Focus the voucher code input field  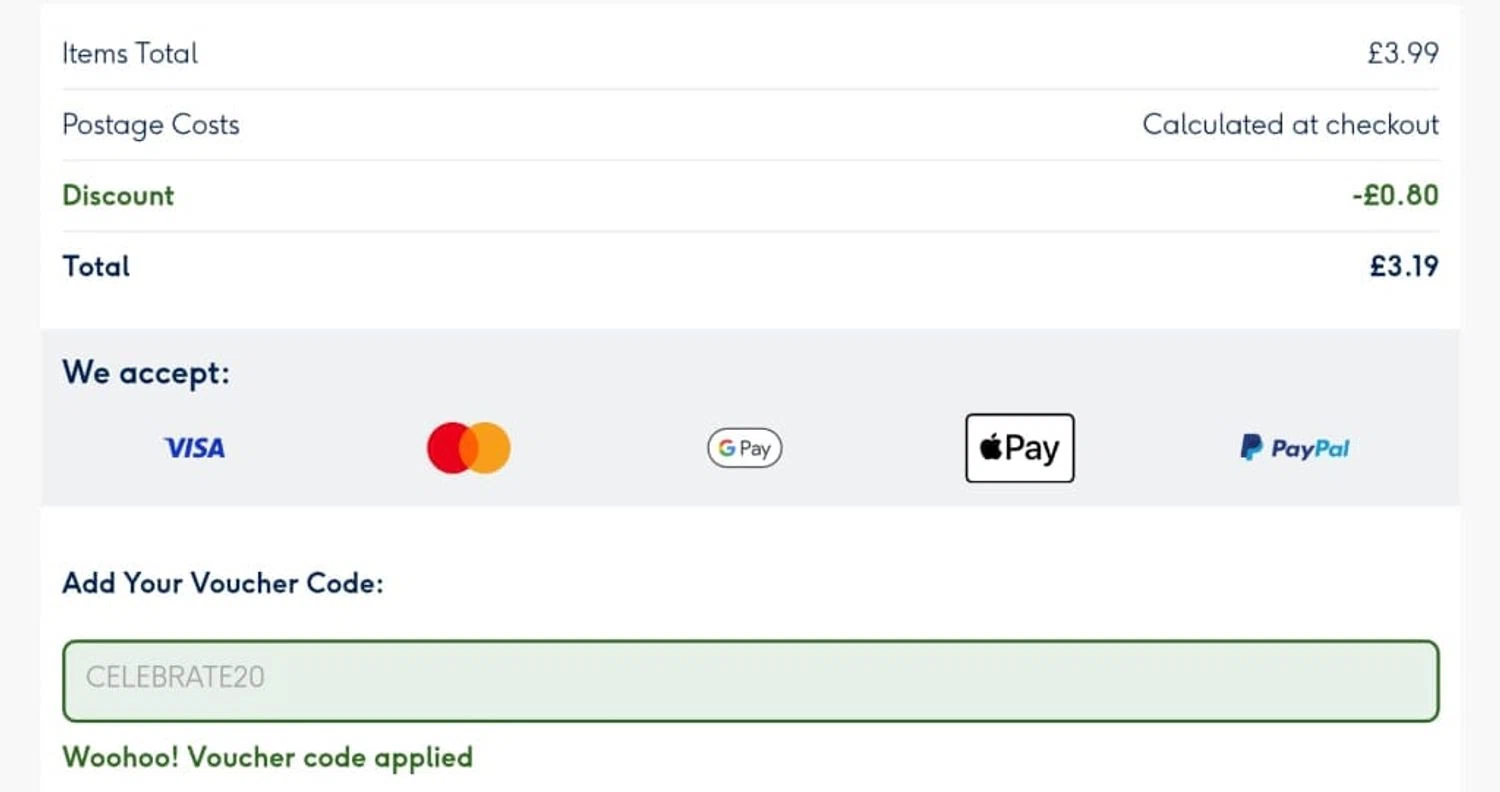click(750, 680)
